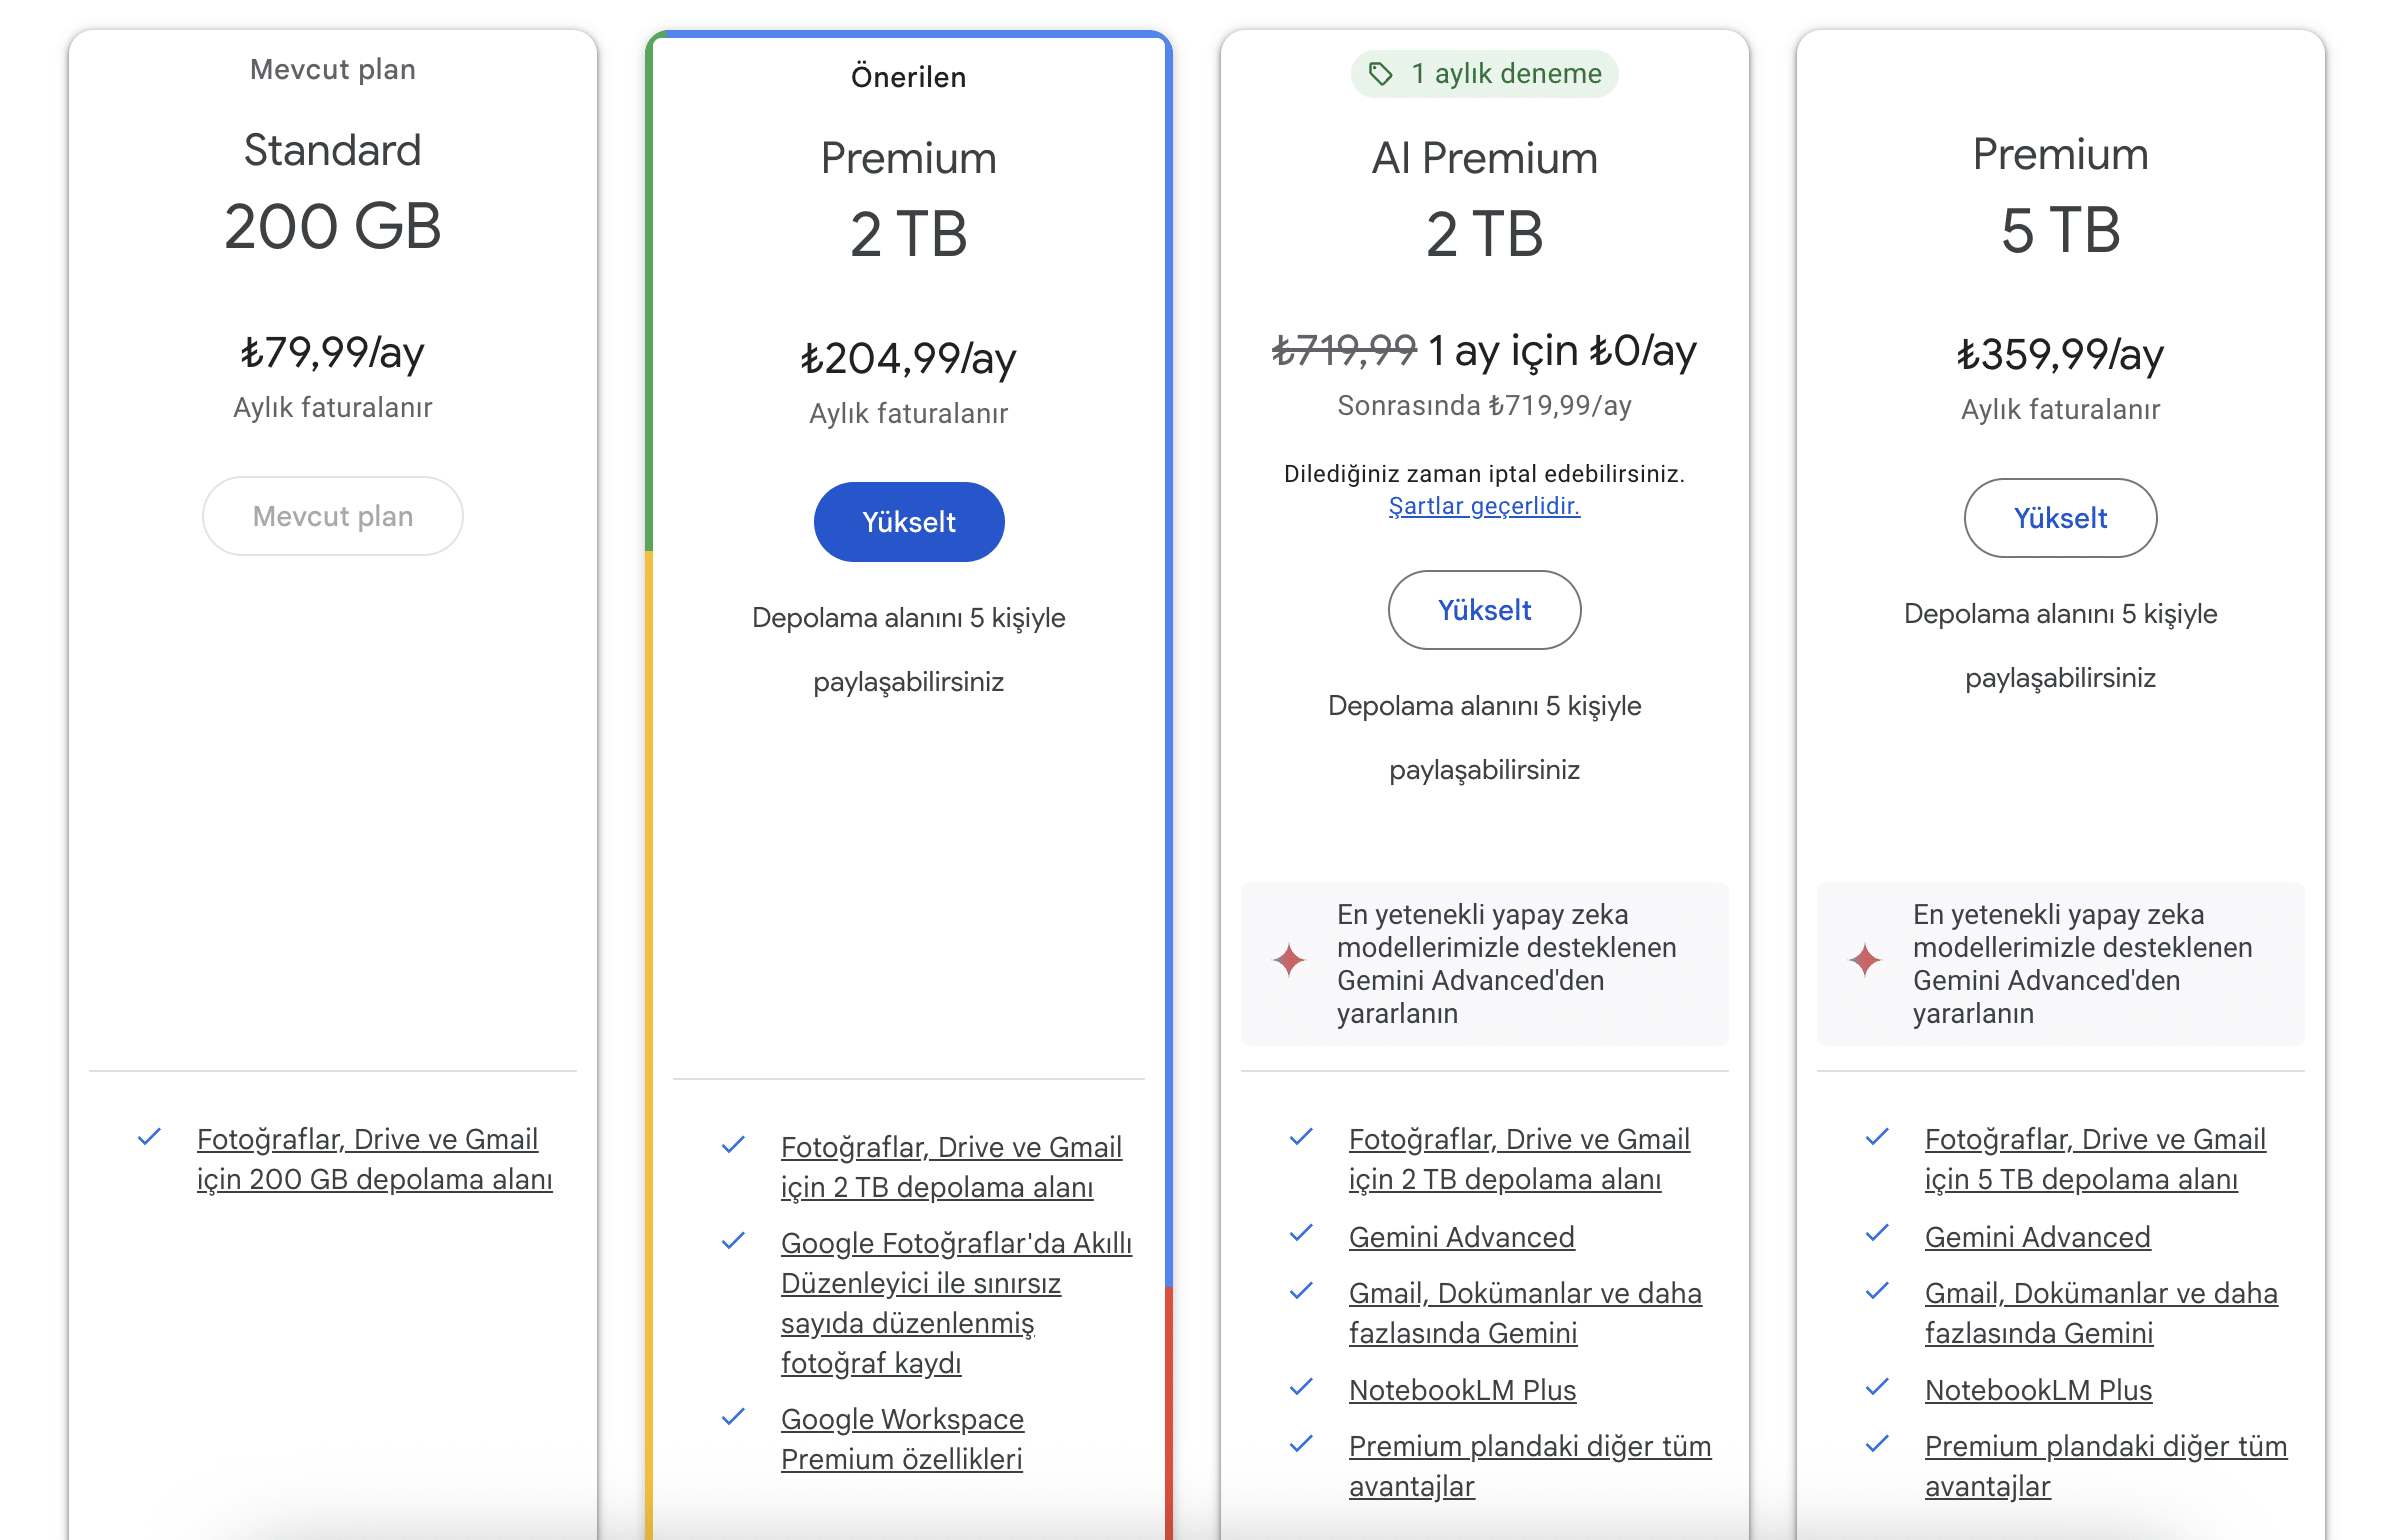Click the Gemini sparkle icon in AI Premium card

pos(1289,960)
